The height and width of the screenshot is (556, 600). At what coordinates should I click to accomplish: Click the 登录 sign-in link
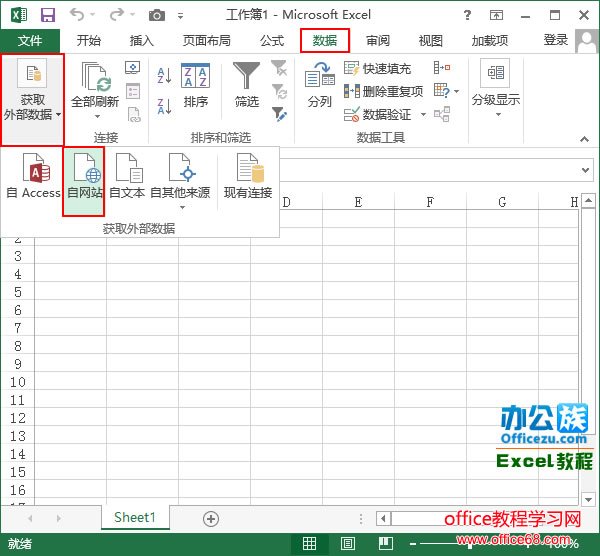pyautogui.click(x=556, y=40)
